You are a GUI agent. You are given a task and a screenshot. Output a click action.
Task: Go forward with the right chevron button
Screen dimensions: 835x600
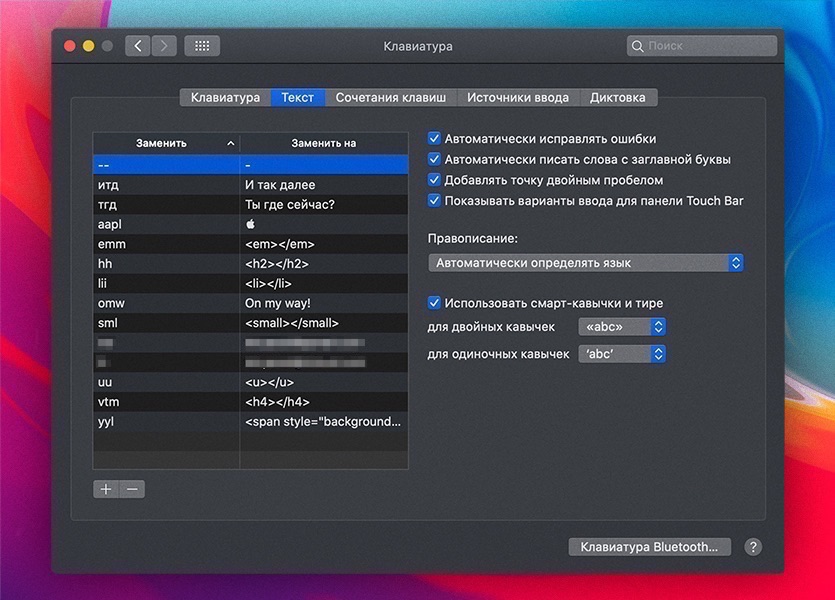(x=164, y=46)
